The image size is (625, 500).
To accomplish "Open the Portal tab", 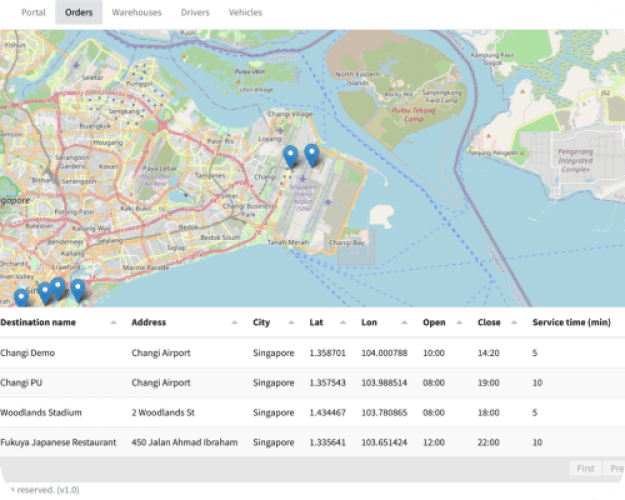I will coord(33,12).
